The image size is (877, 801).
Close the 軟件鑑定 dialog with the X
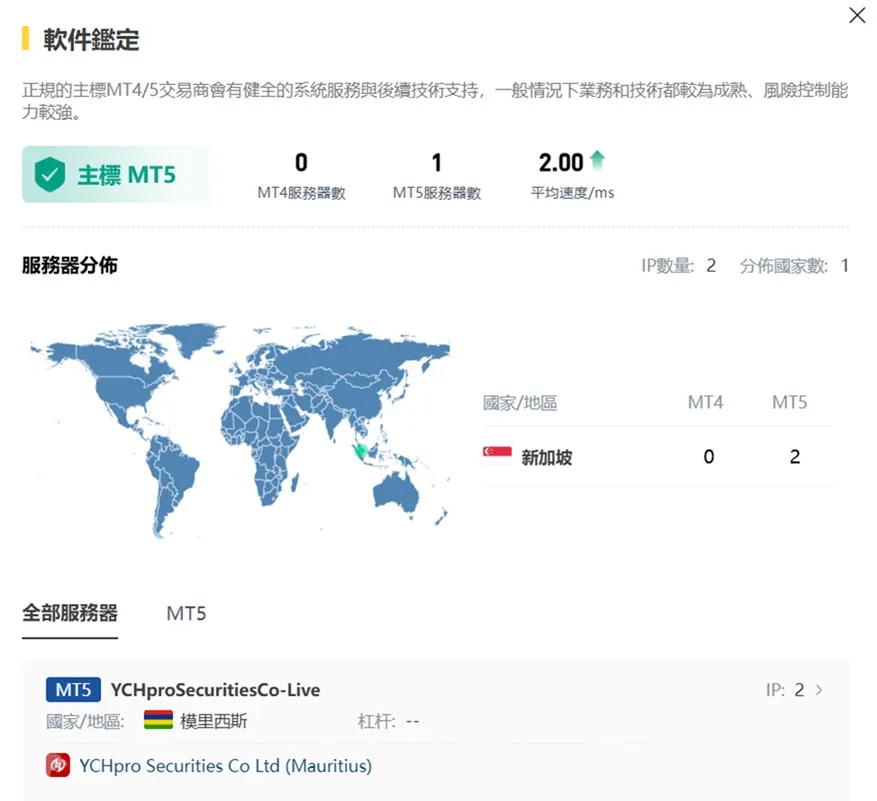(x=857, y=15)
